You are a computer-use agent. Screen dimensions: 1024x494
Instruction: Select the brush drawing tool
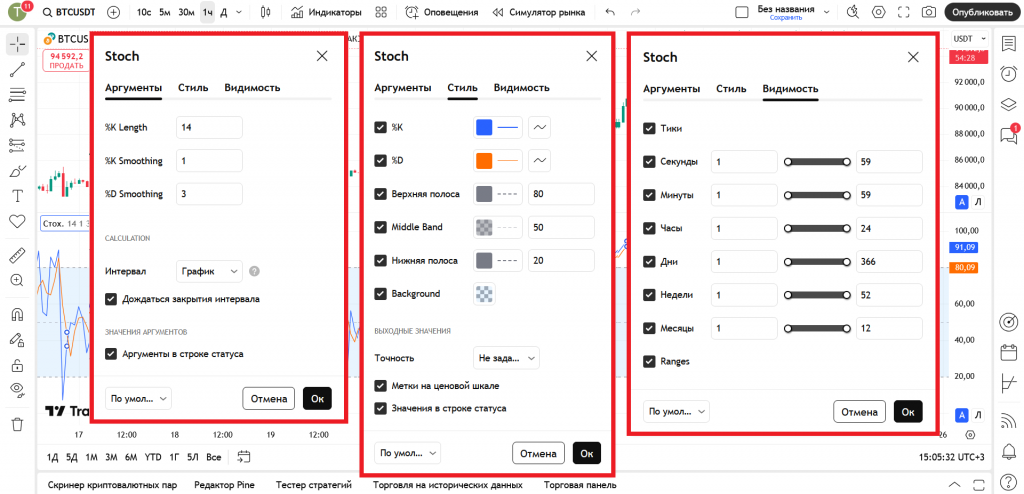pyautogui.click(x=18, y=171)
